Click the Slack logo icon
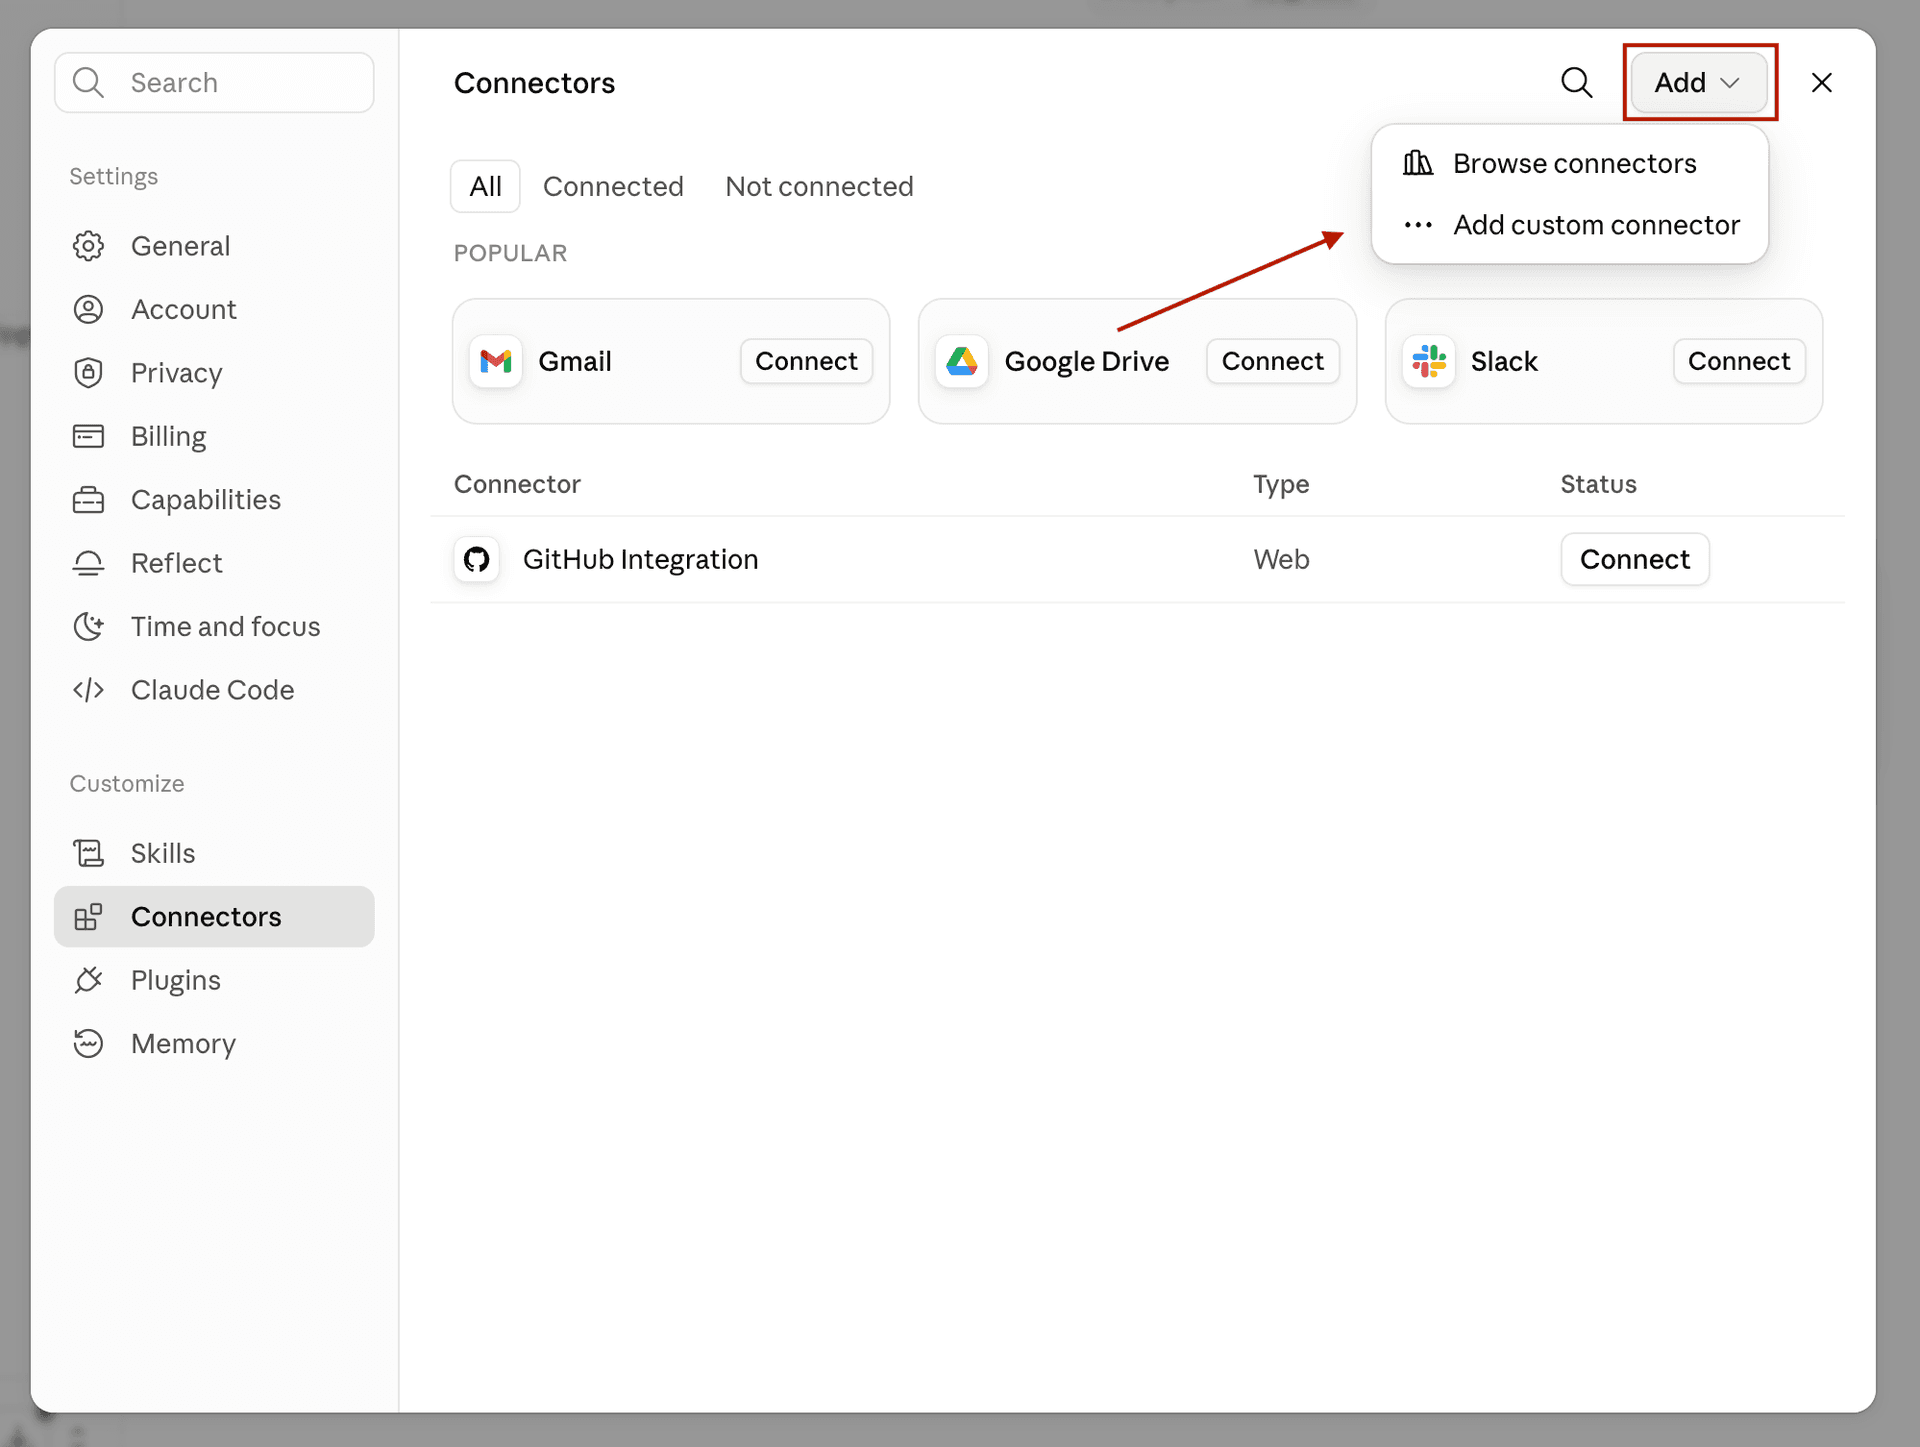The image size is (1920, 1447). tap(1429, 361)
